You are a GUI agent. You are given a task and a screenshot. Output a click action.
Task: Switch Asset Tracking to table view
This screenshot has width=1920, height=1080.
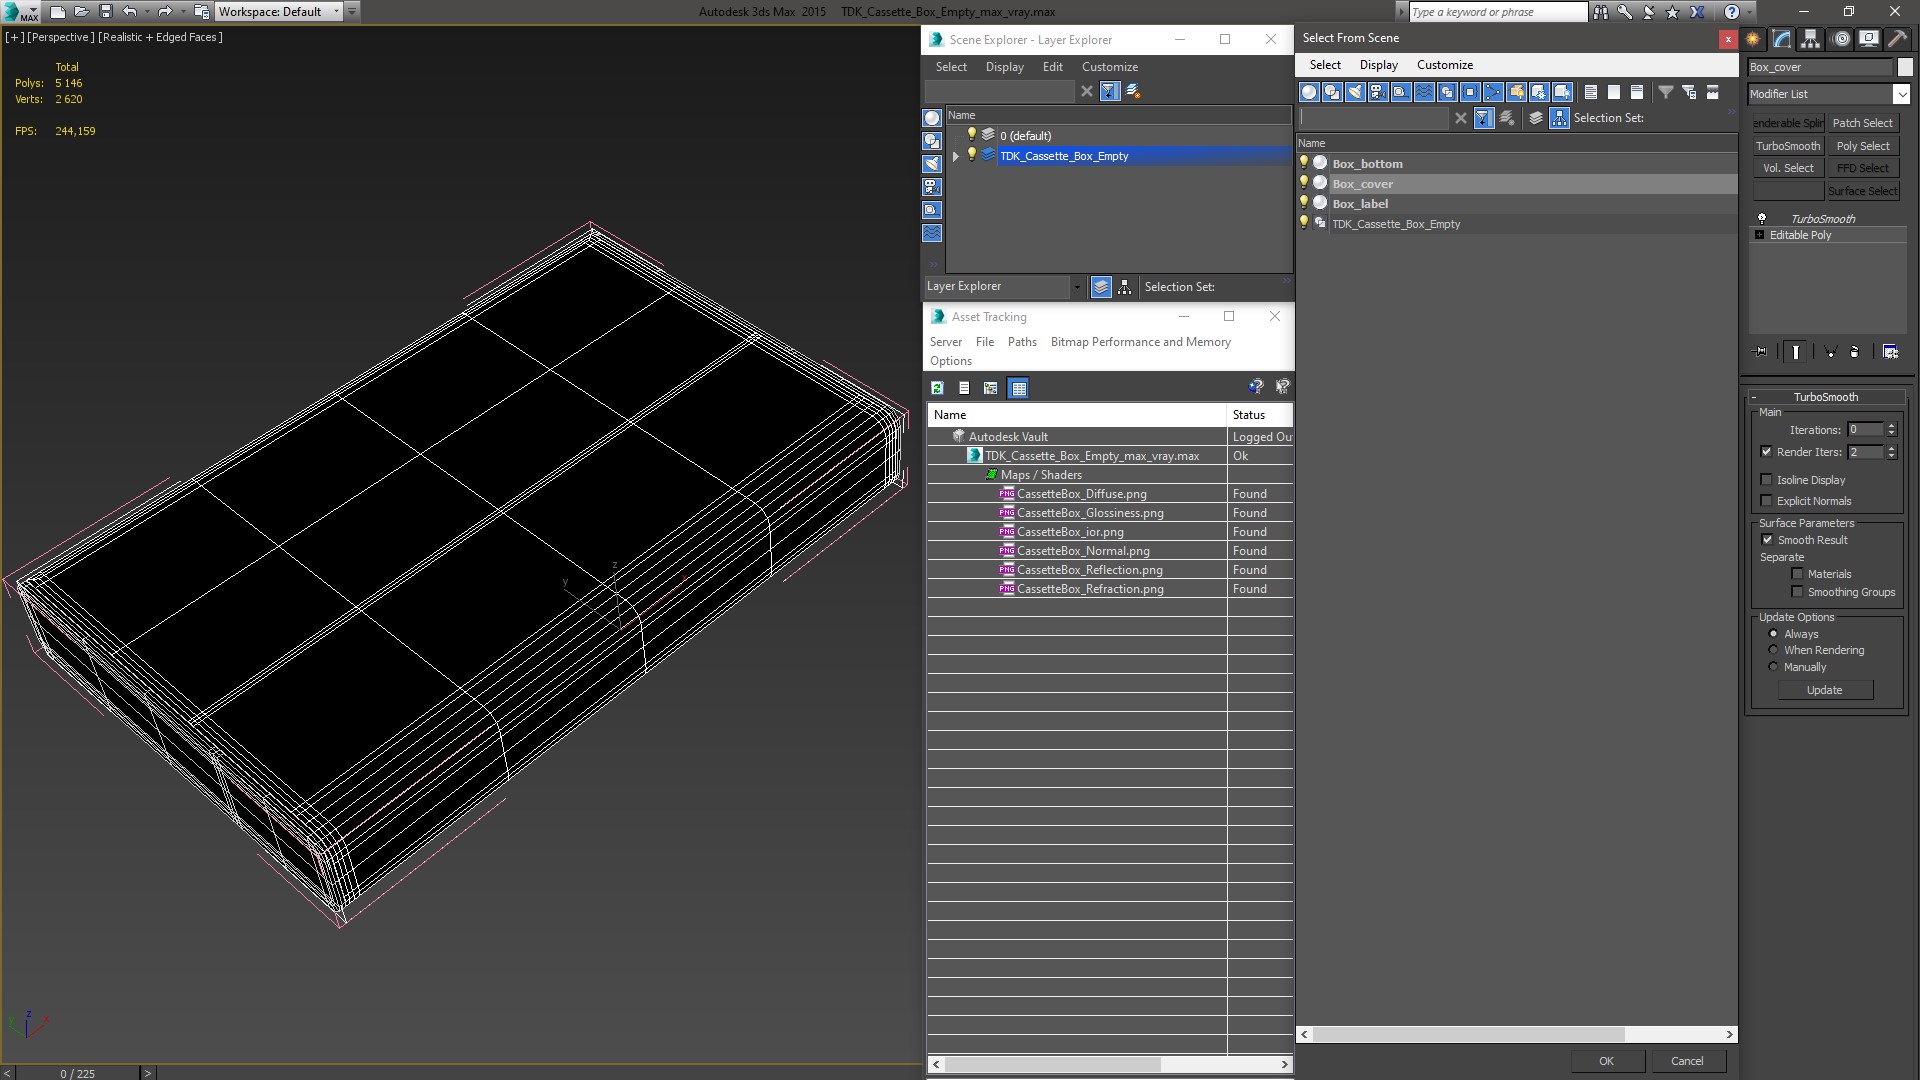(1018, 388)
